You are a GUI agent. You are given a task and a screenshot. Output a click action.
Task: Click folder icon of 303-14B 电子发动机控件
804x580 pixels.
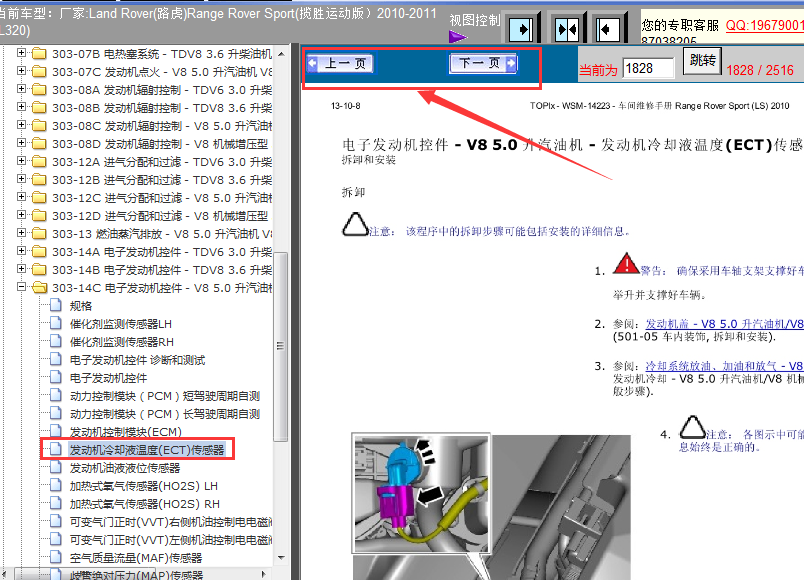(39, 269)
